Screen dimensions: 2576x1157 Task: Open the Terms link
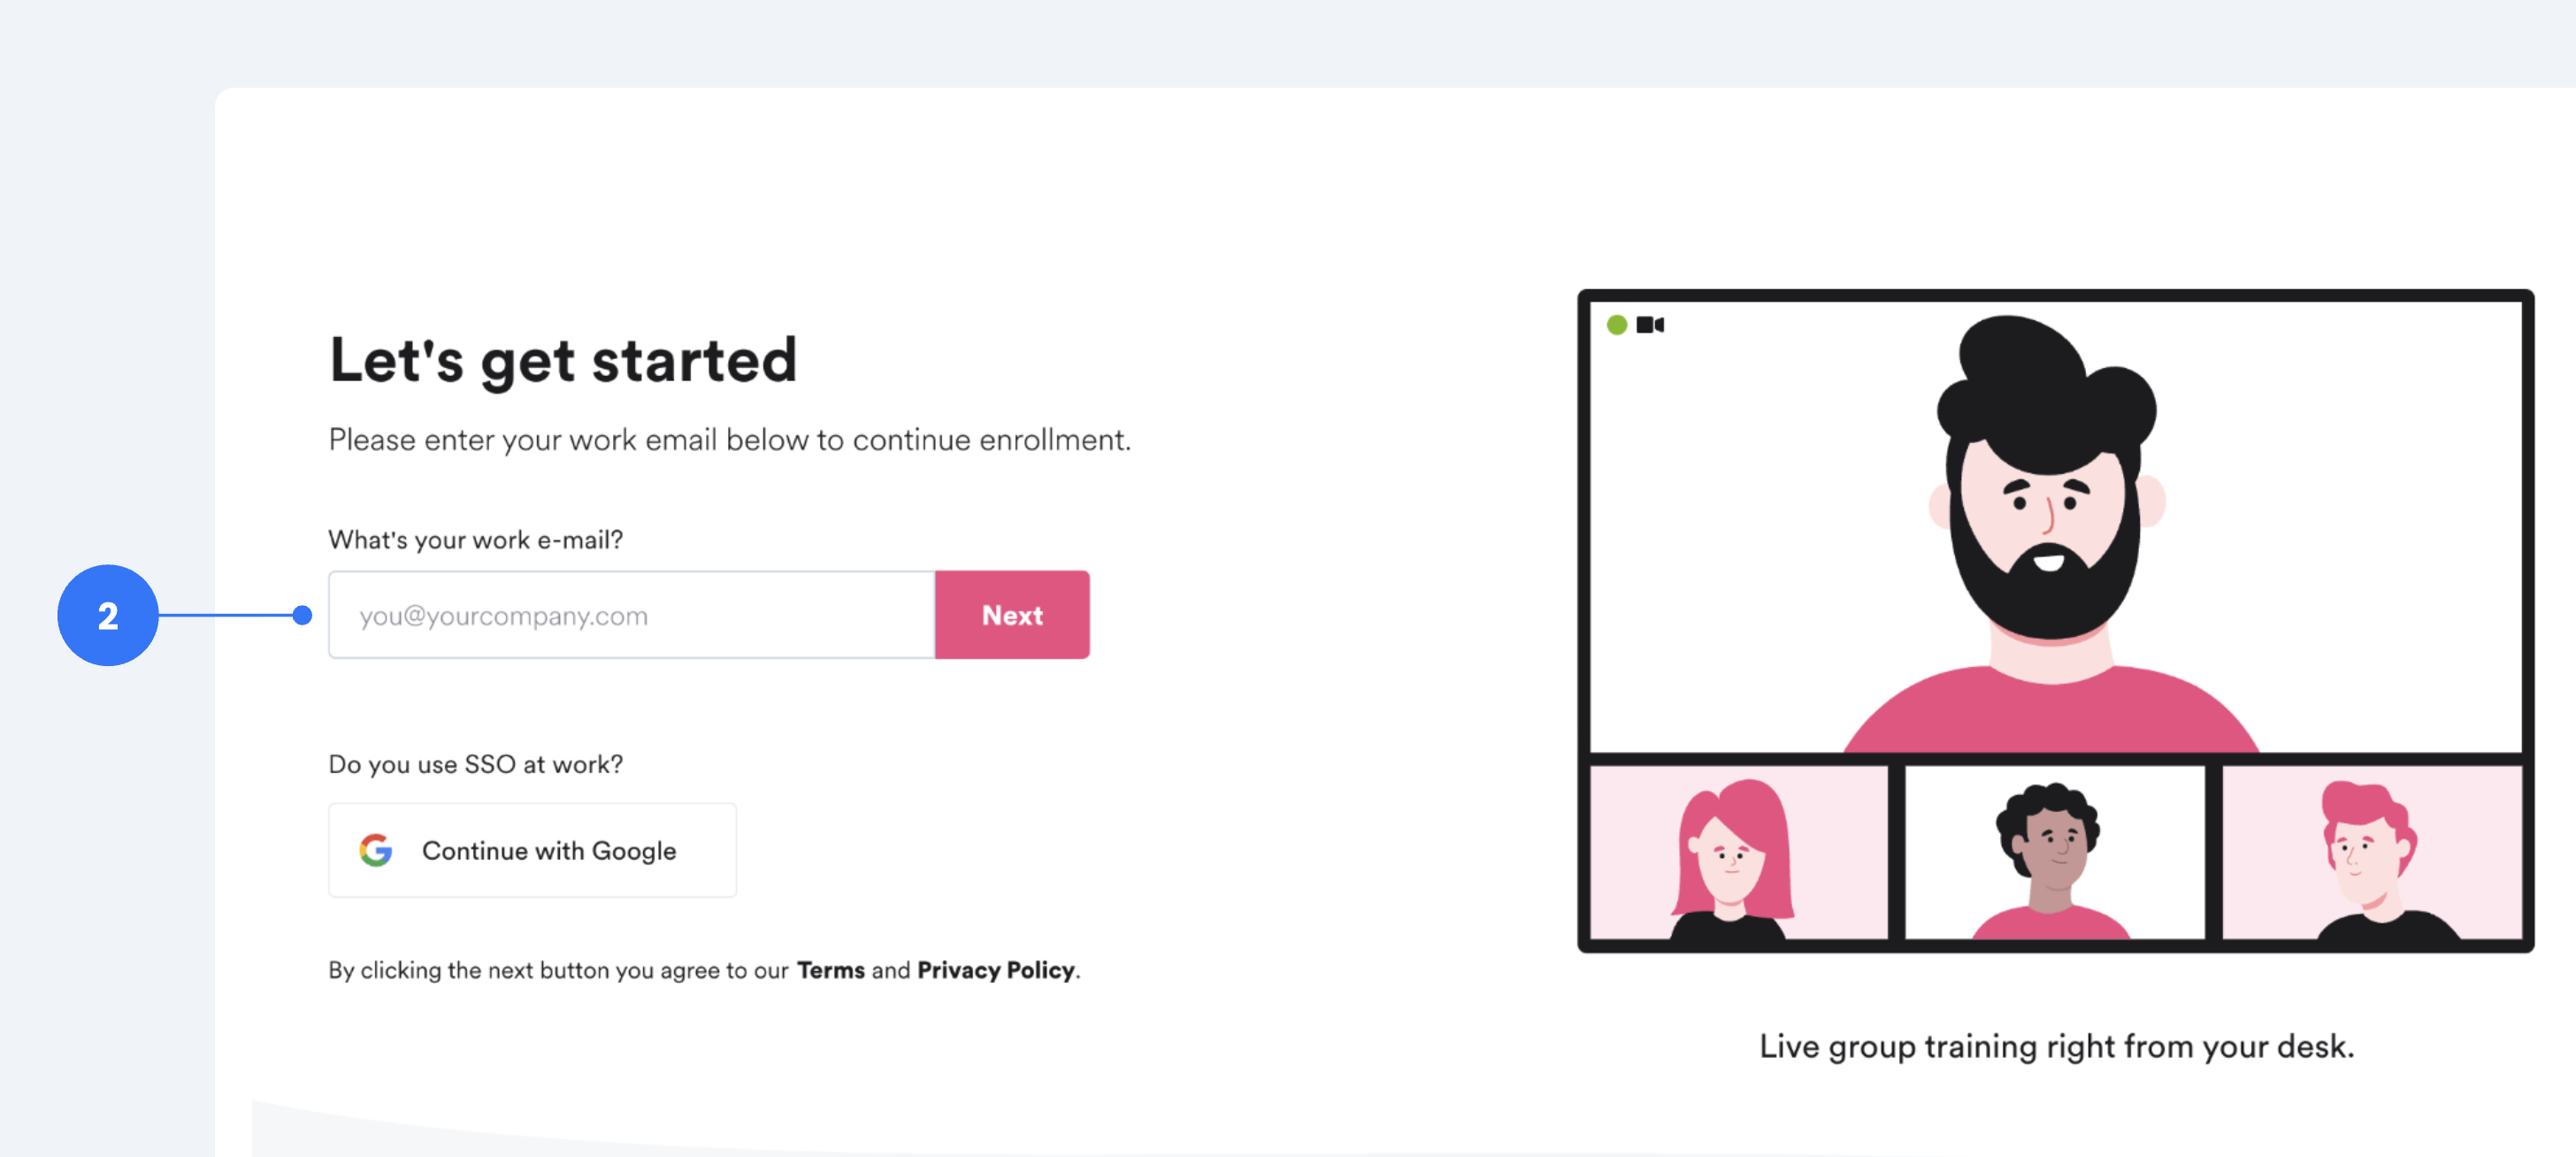[830, 970]
